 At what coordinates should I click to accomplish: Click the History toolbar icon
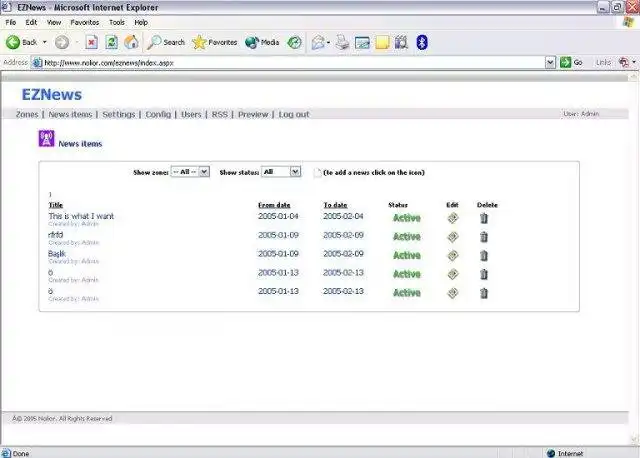coord(294,42)
